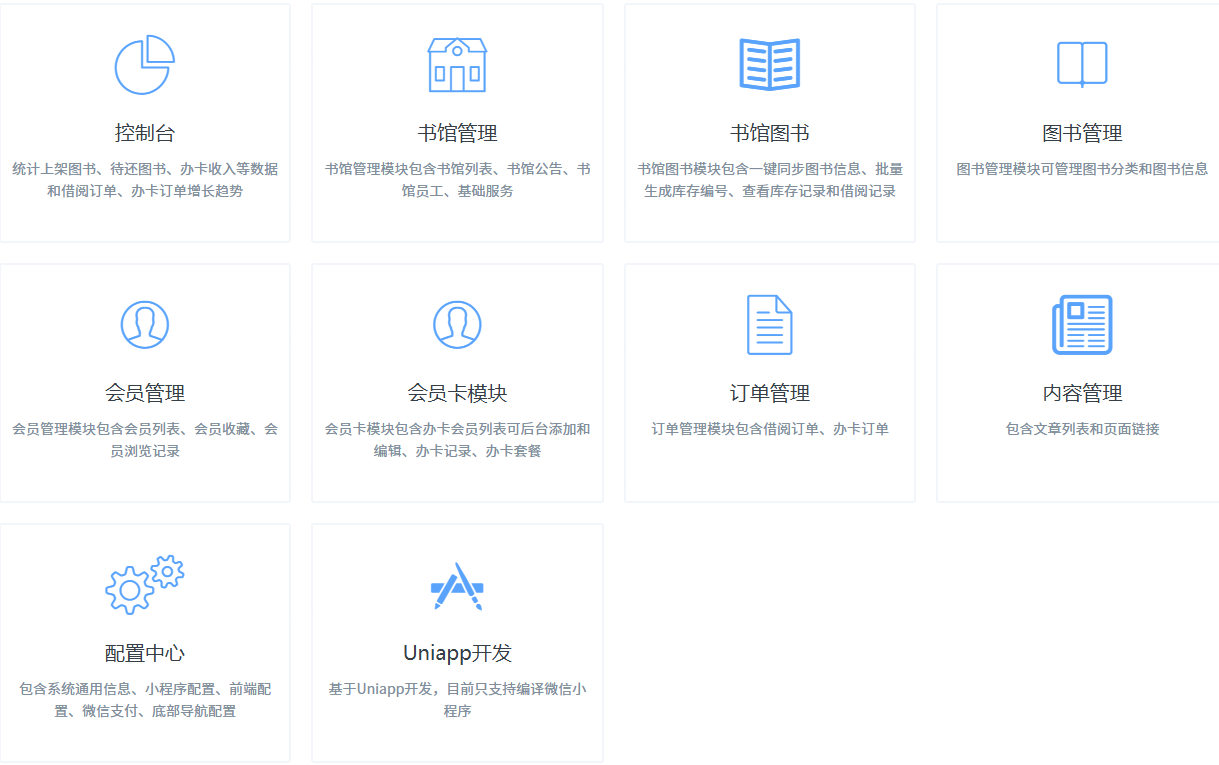Click the outlined book icon above 图书管理
The image size is (1219, 765).
coord(1082,65)
